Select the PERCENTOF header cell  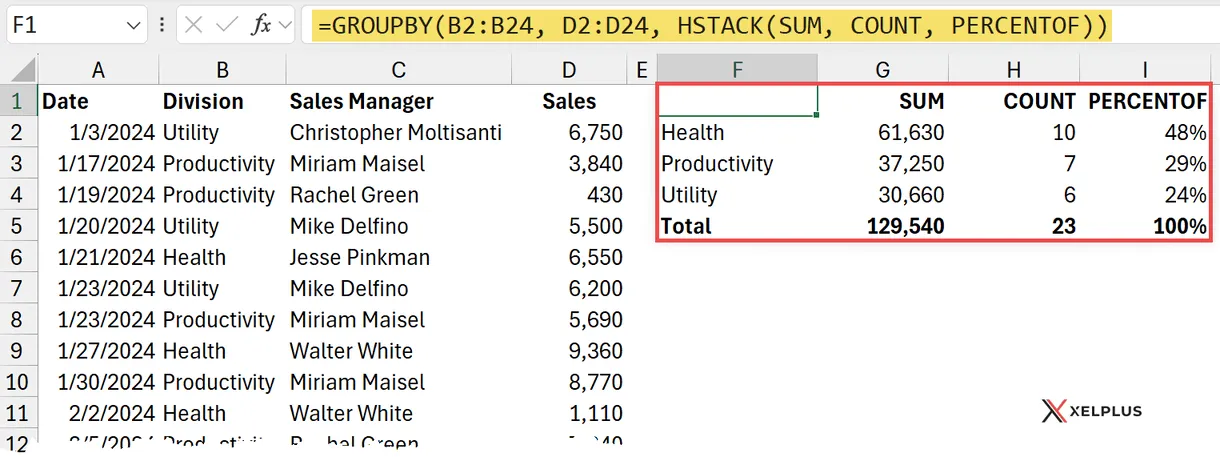tap(1146, 101)
